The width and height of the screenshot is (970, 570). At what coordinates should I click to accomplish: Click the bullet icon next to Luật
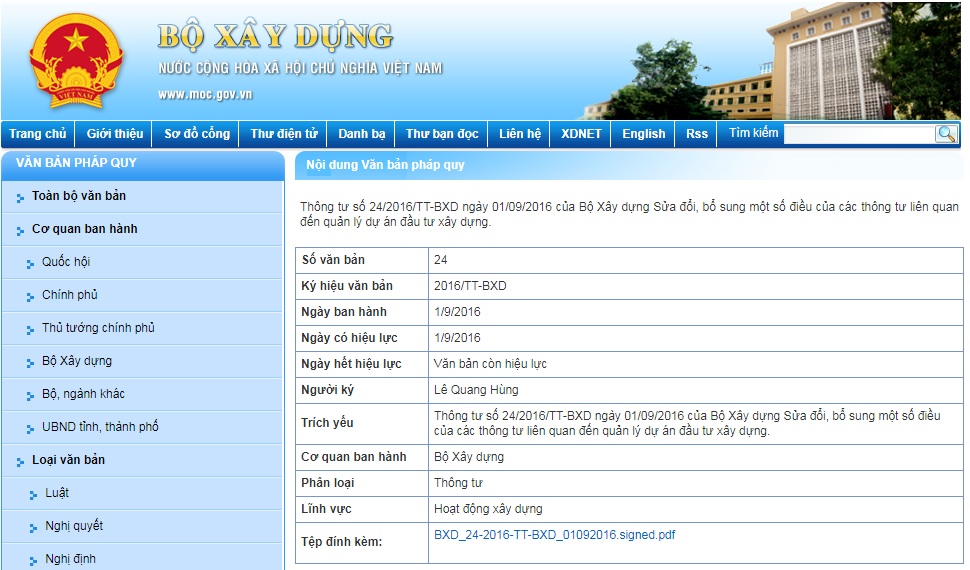(31, 494)
